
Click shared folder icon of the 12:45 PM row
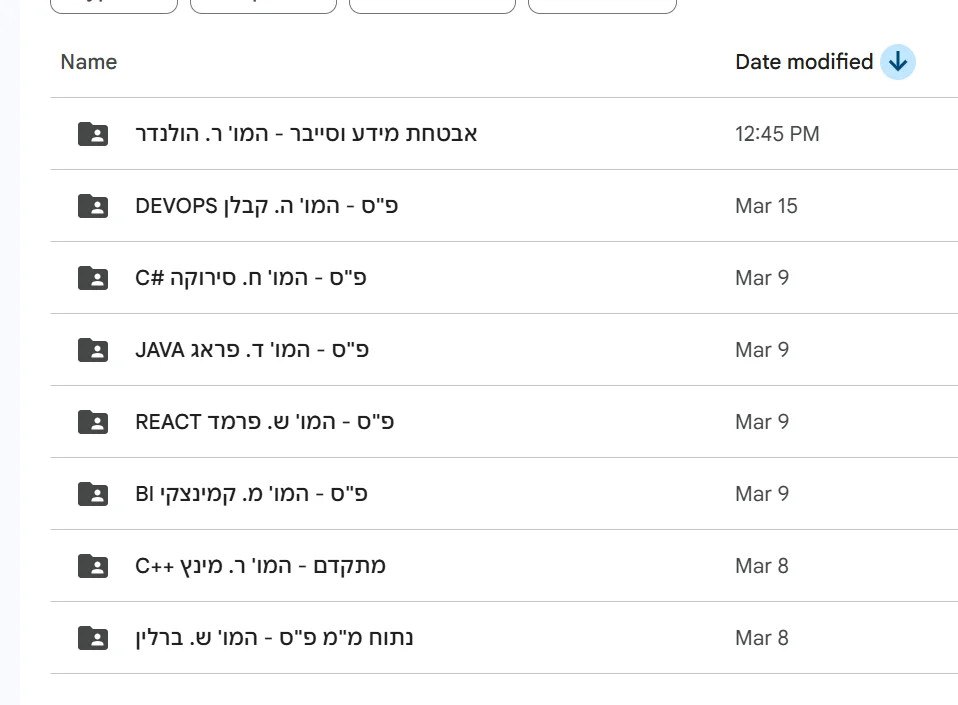93,134
